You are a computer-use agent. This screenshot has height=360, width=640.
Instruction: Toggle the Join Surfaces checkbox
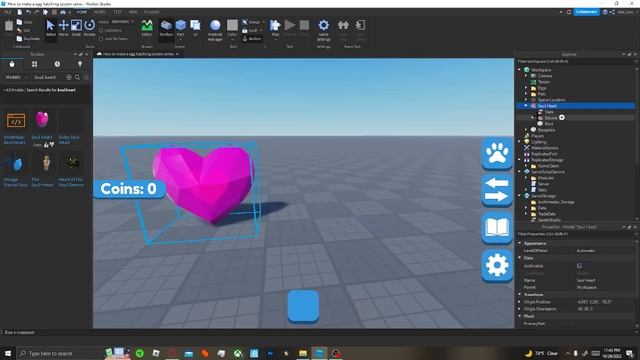pyautogui.click(x=101, y=39)
